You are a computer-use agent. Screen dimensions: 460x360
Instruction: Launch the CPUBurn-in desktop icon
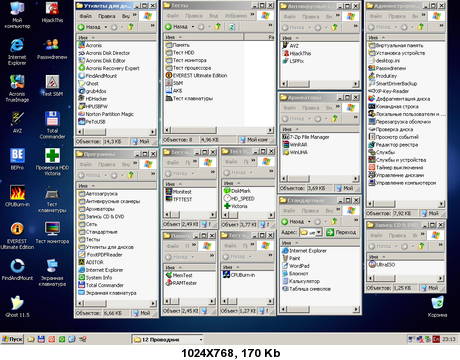[x=17, y=196]
